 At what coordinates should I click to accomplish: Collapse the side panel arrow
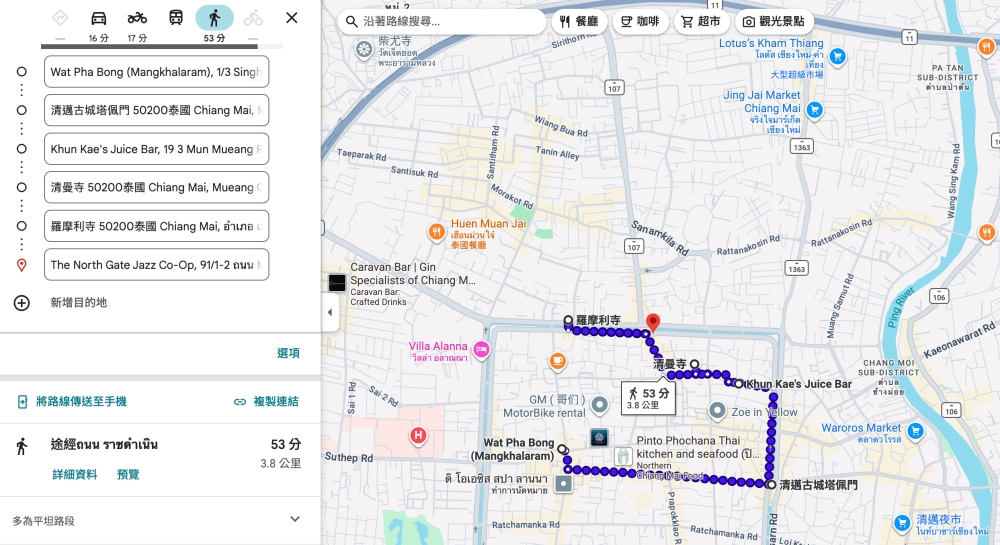pyautogui.click(x=330, y=312)
